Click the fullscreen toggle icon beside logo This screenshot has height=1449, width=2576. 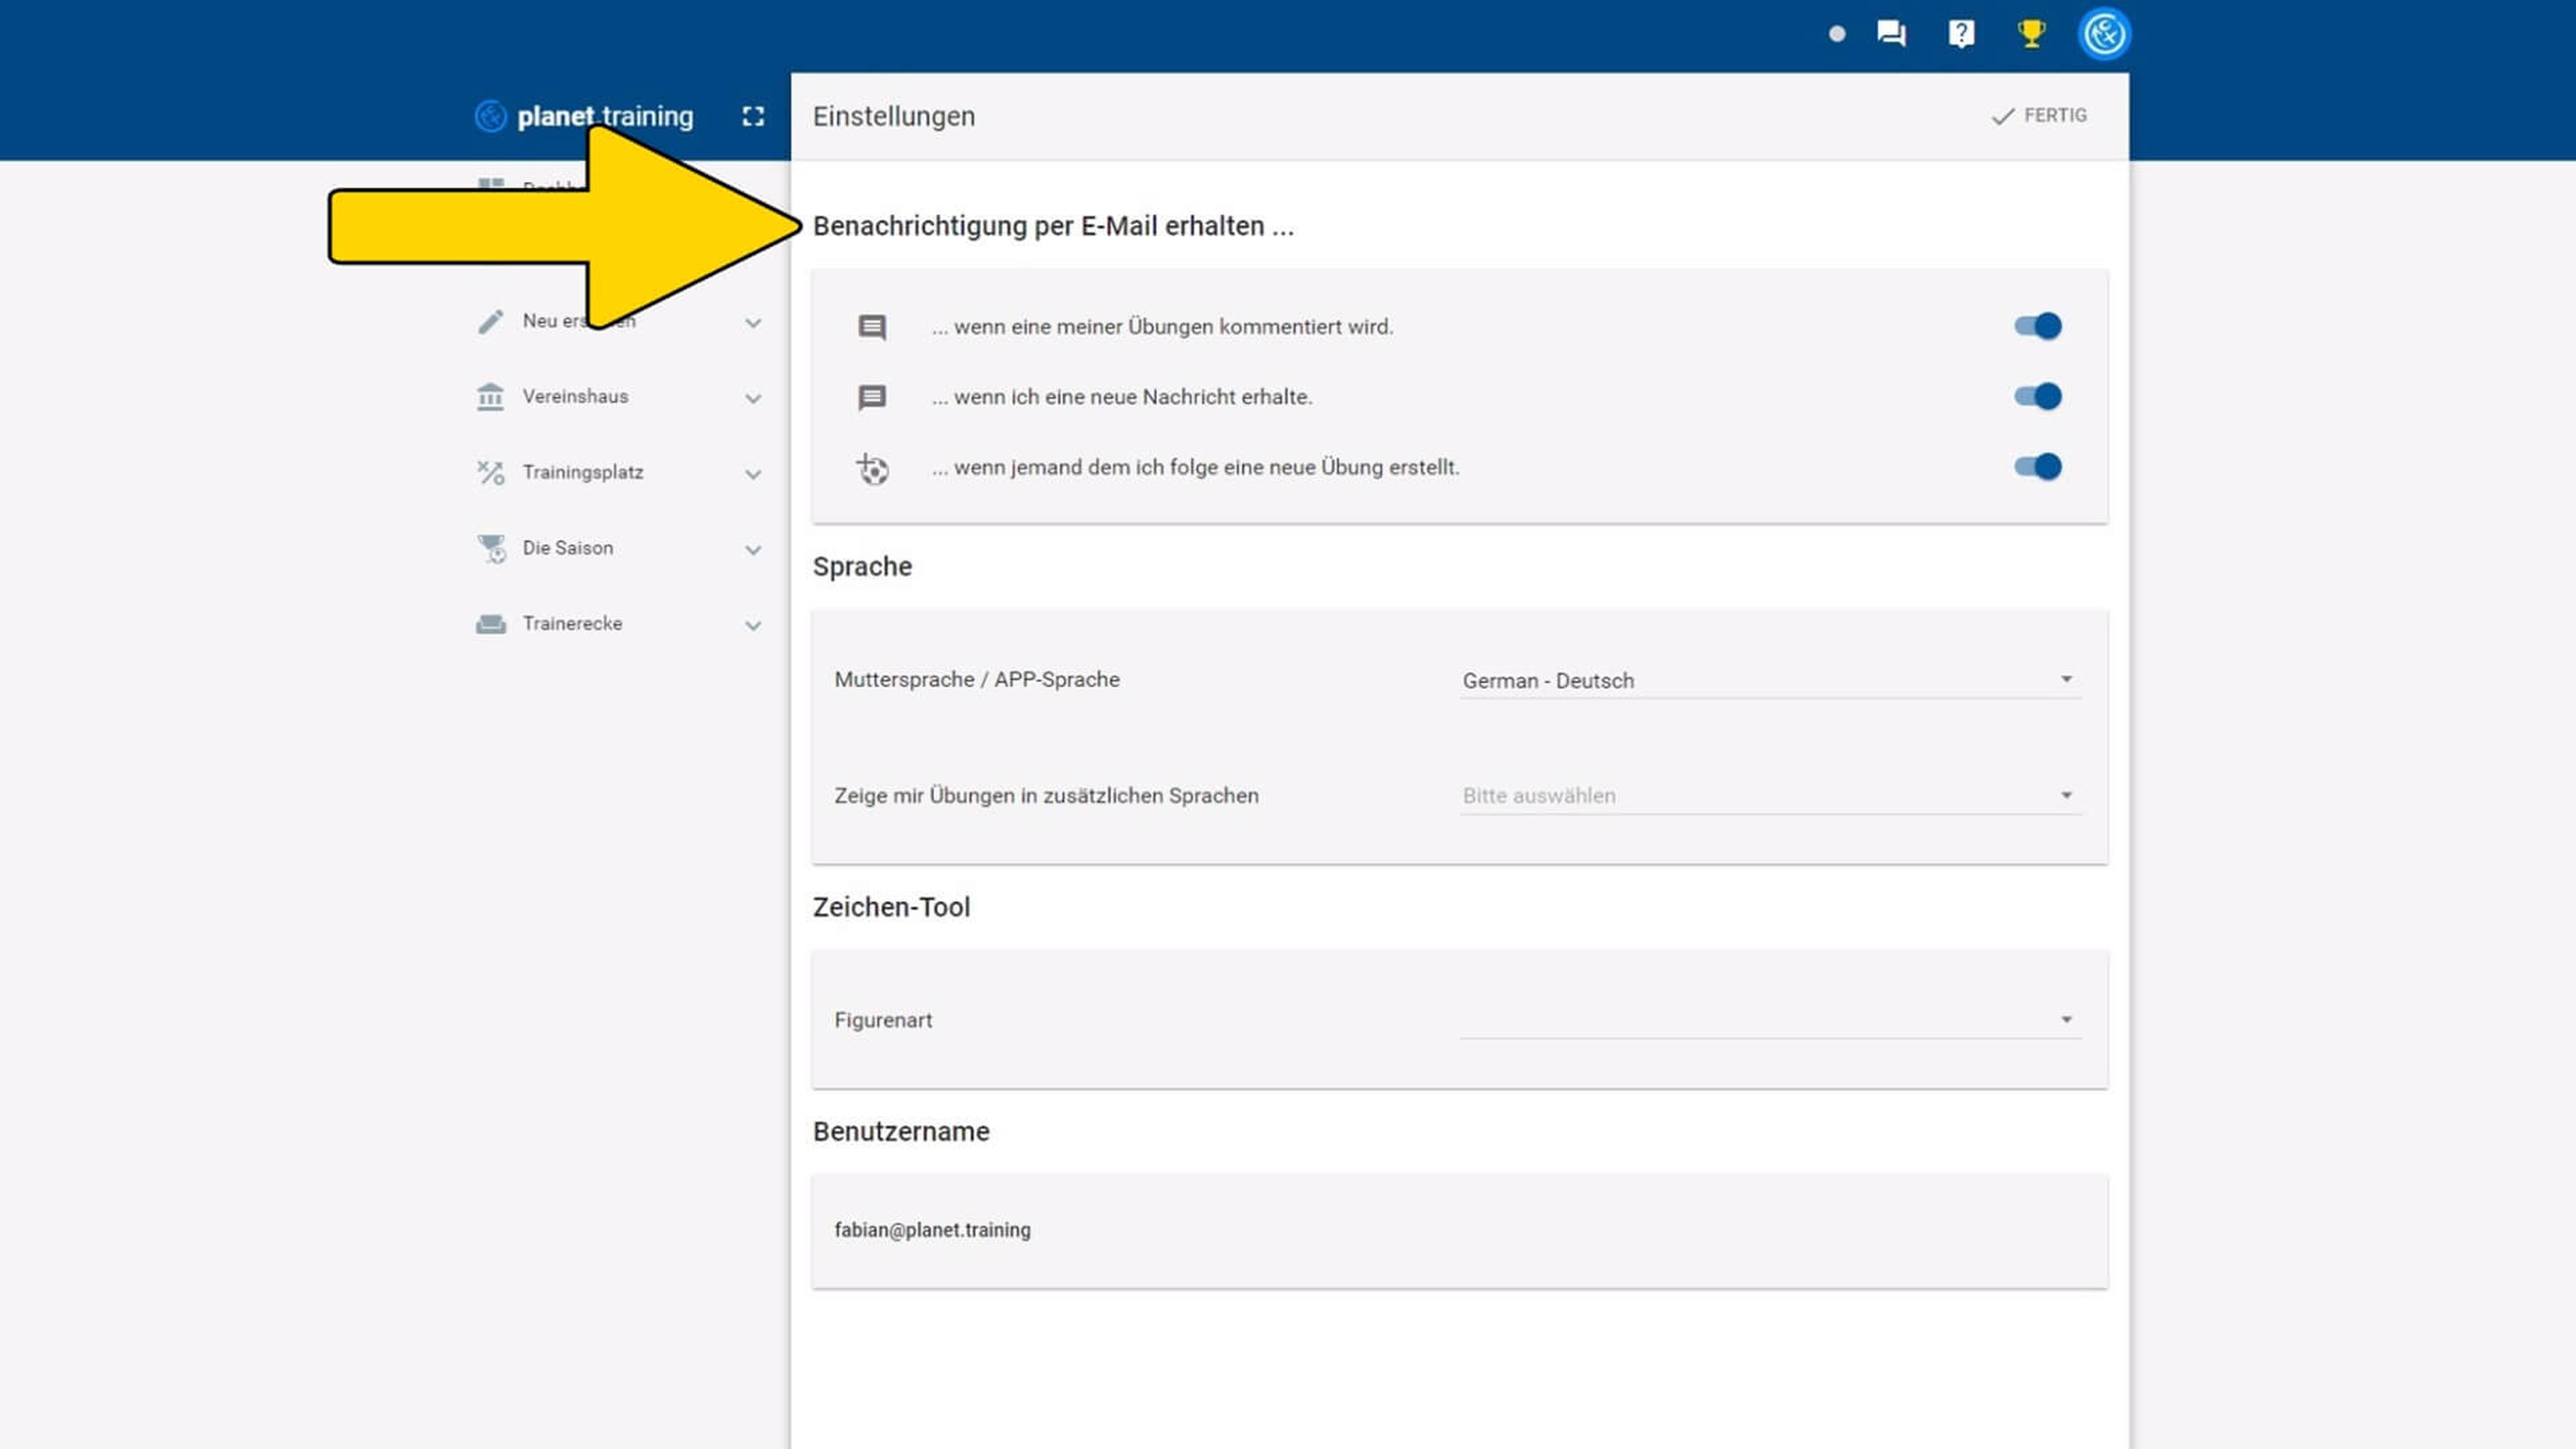click(x=753, y=117)
